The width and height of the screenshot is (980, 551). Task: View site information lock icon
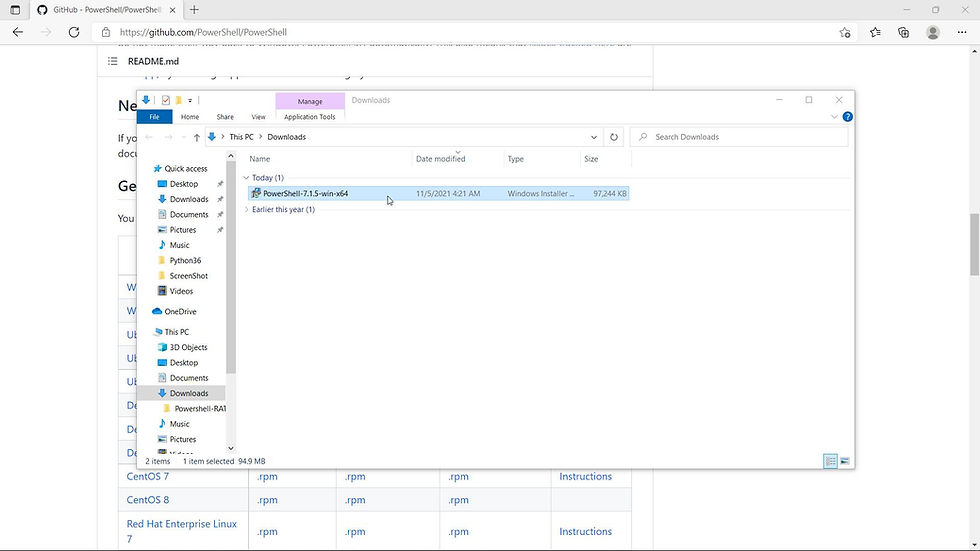click(106, 32)
